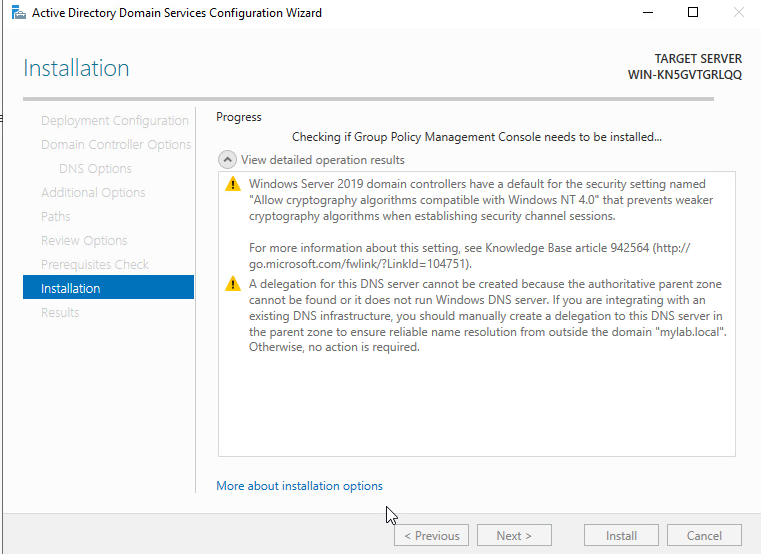Click the Next button
The height and width of the screenshot is (554, 761).
coord(514,535)
